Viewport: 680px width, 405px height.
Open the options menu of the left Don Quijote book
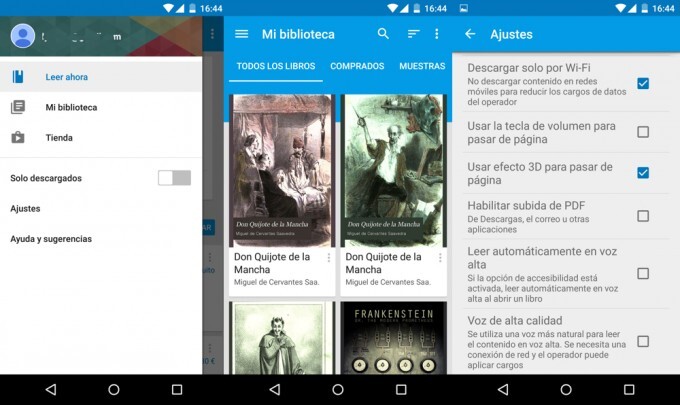[328, 258]
